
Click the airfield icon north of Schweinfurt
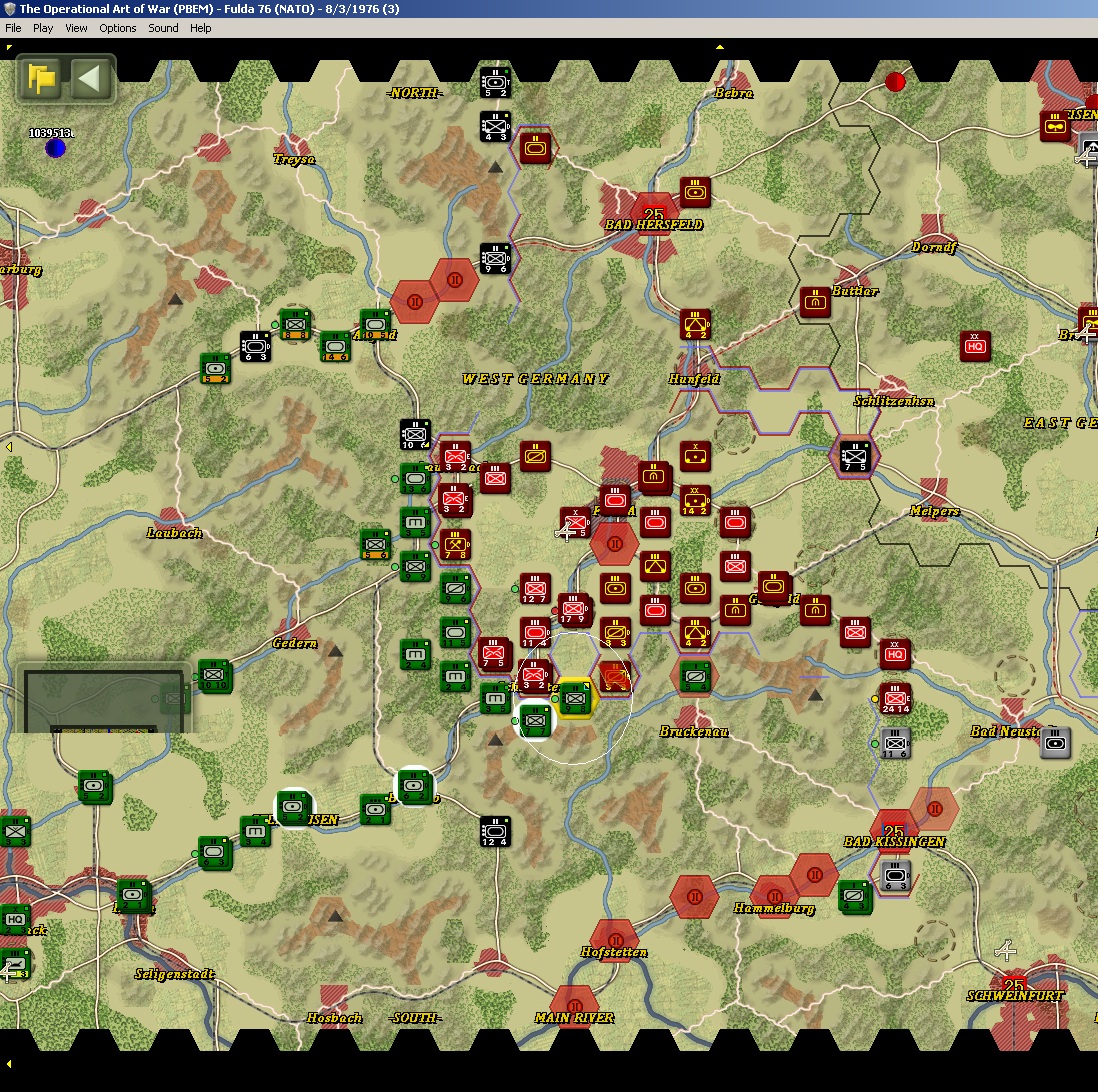pos(1006,950)
